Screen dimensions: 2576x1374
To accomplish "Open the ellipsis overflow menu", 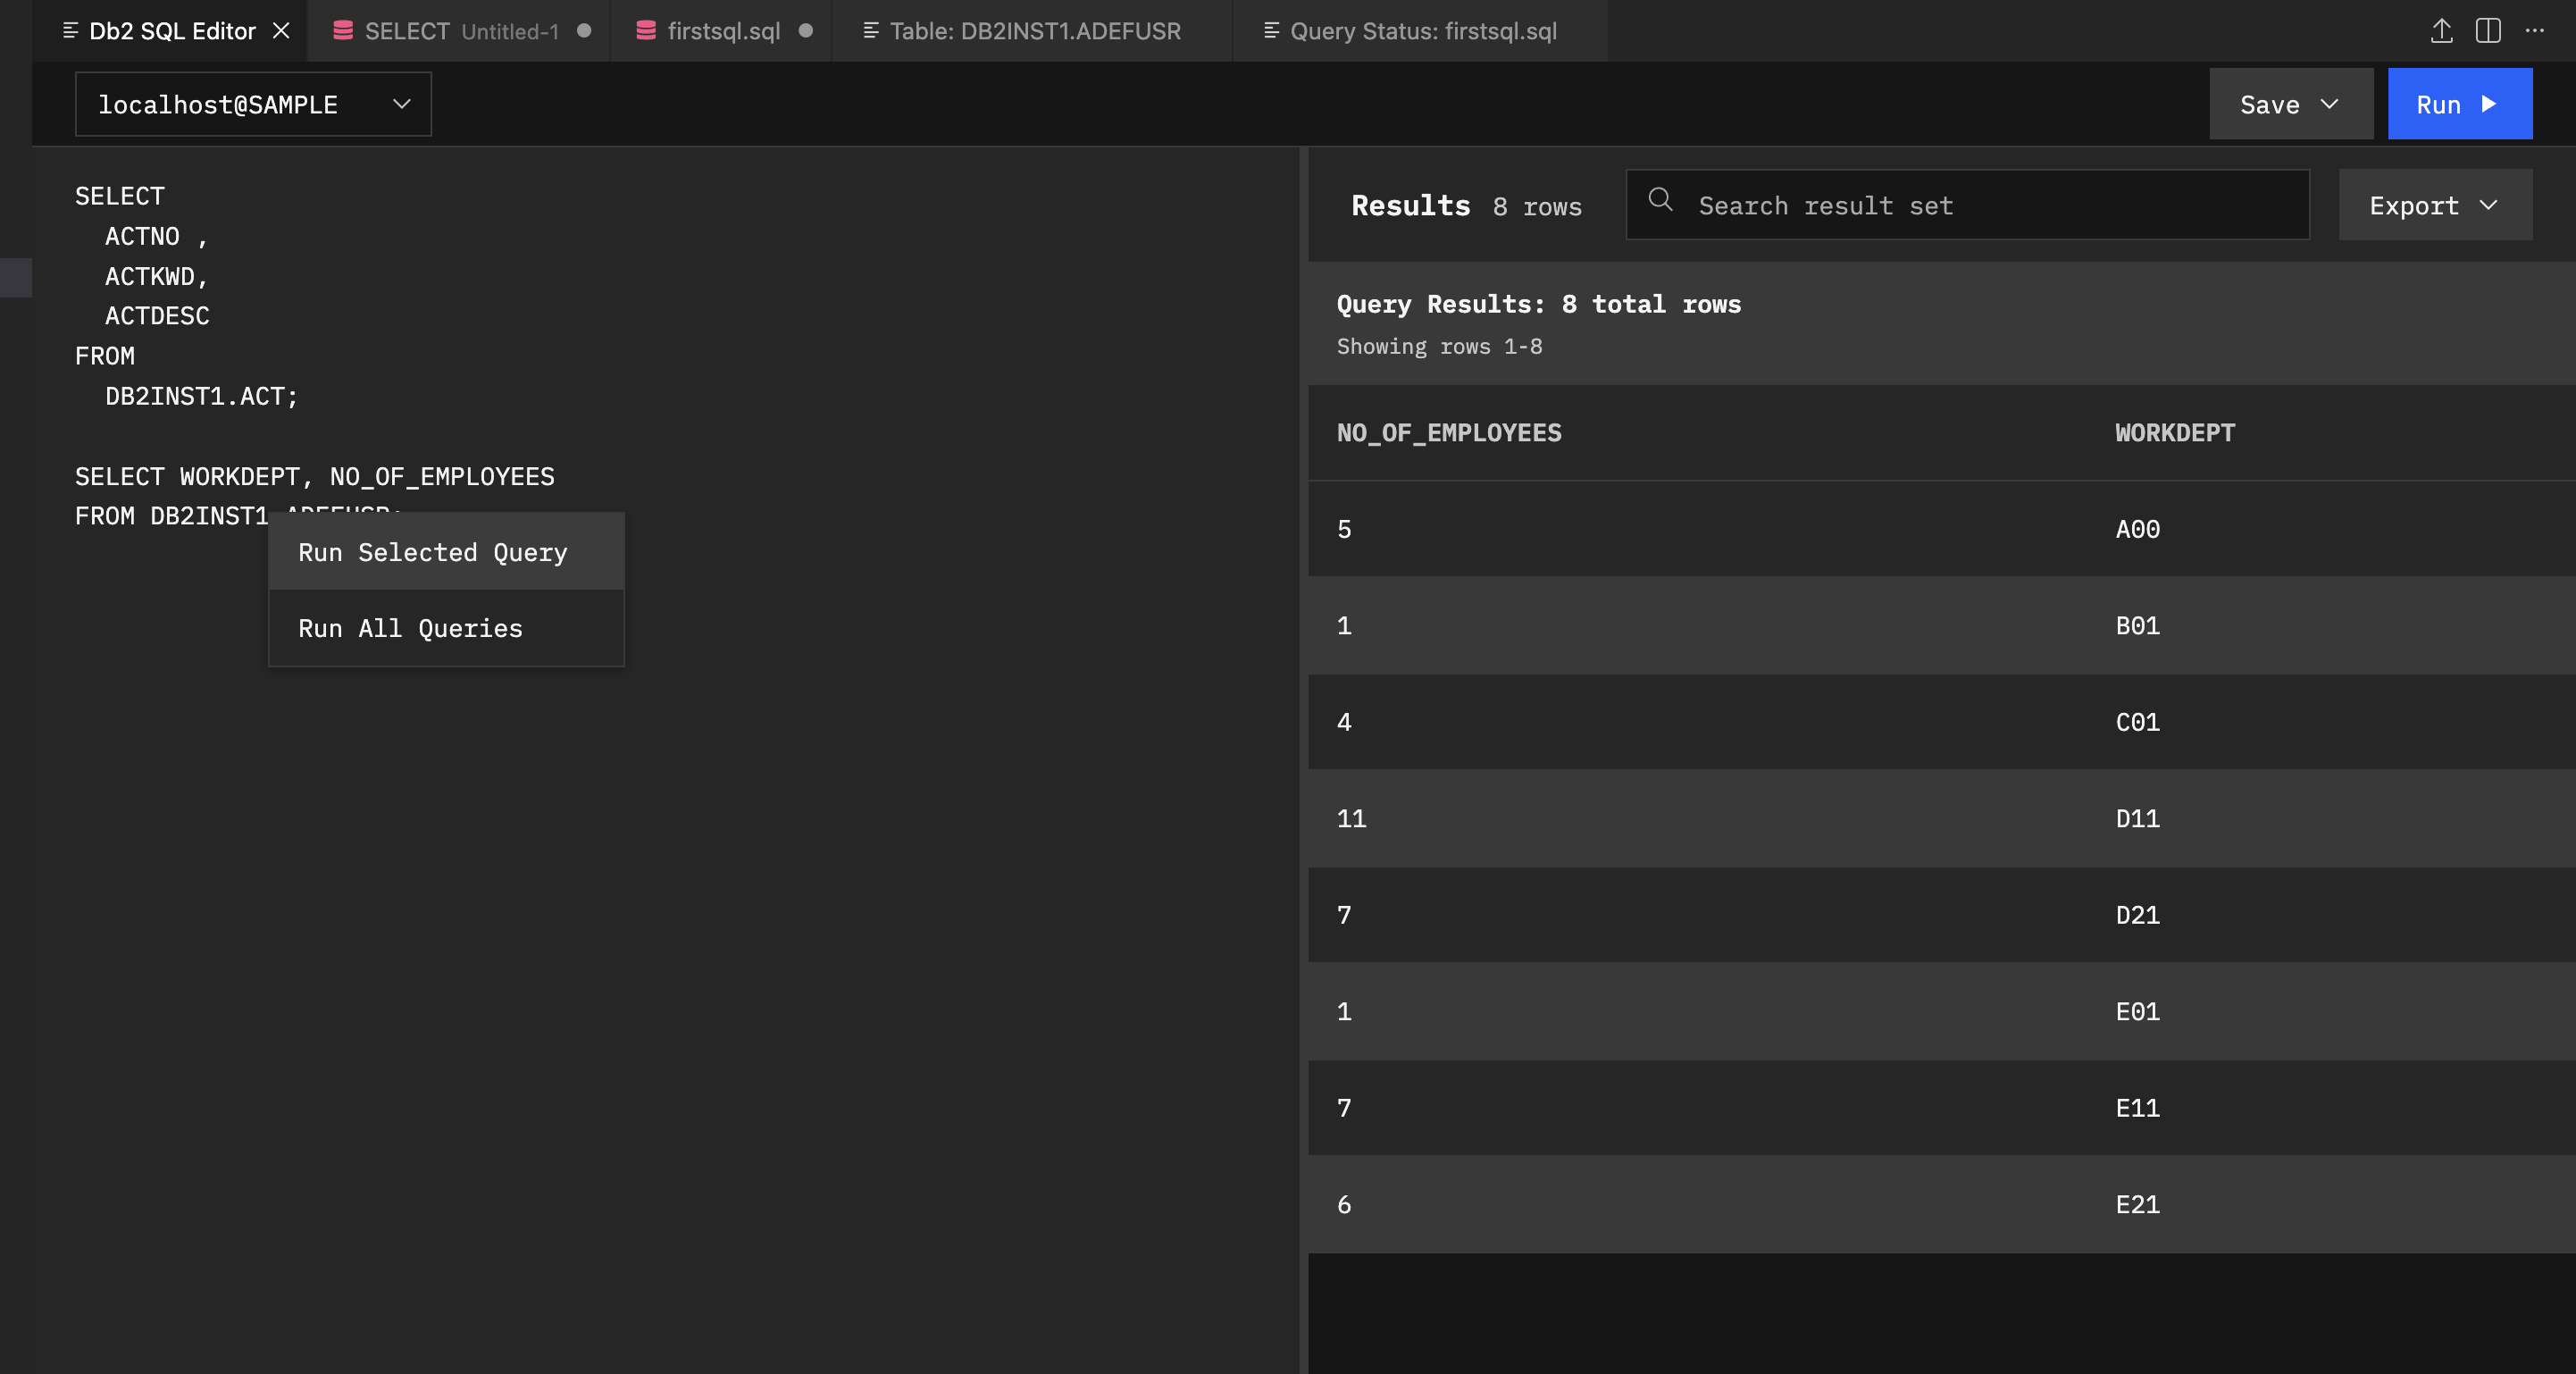I will pos(2536,31).
